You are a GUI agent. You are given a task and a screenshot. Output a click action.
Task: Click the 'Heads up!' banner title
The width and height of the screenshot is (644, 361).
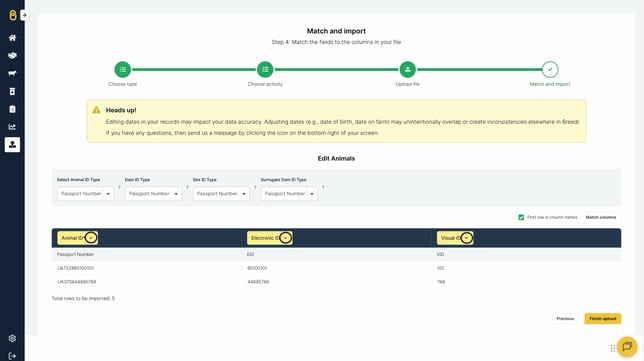coord(121,110)
